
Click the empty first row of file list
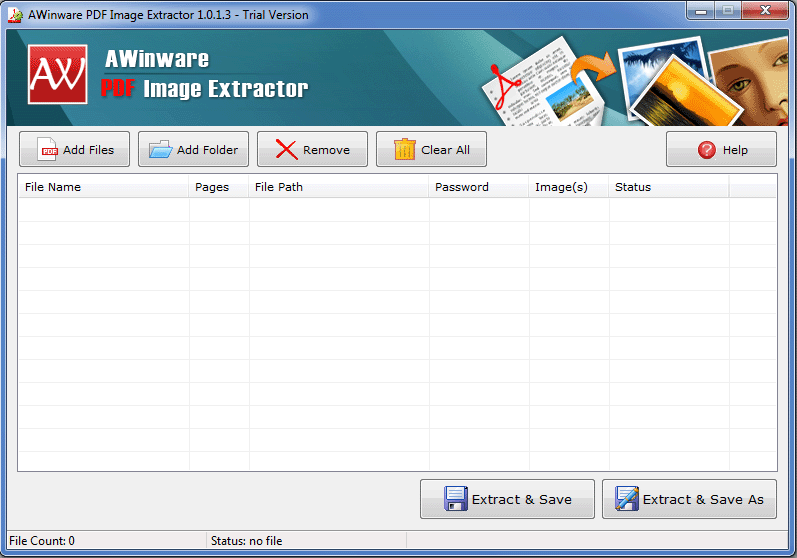click(x=397, y=209)
